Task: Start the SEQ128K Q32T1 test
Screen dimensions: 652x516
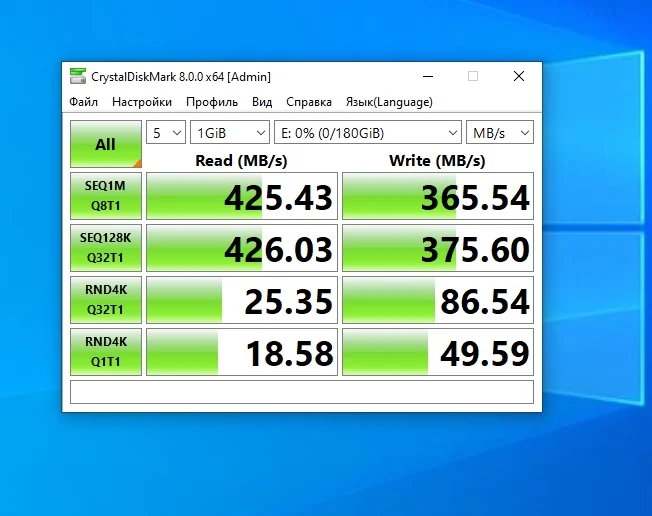Action: pyautogui.click(x=106, y=248)
